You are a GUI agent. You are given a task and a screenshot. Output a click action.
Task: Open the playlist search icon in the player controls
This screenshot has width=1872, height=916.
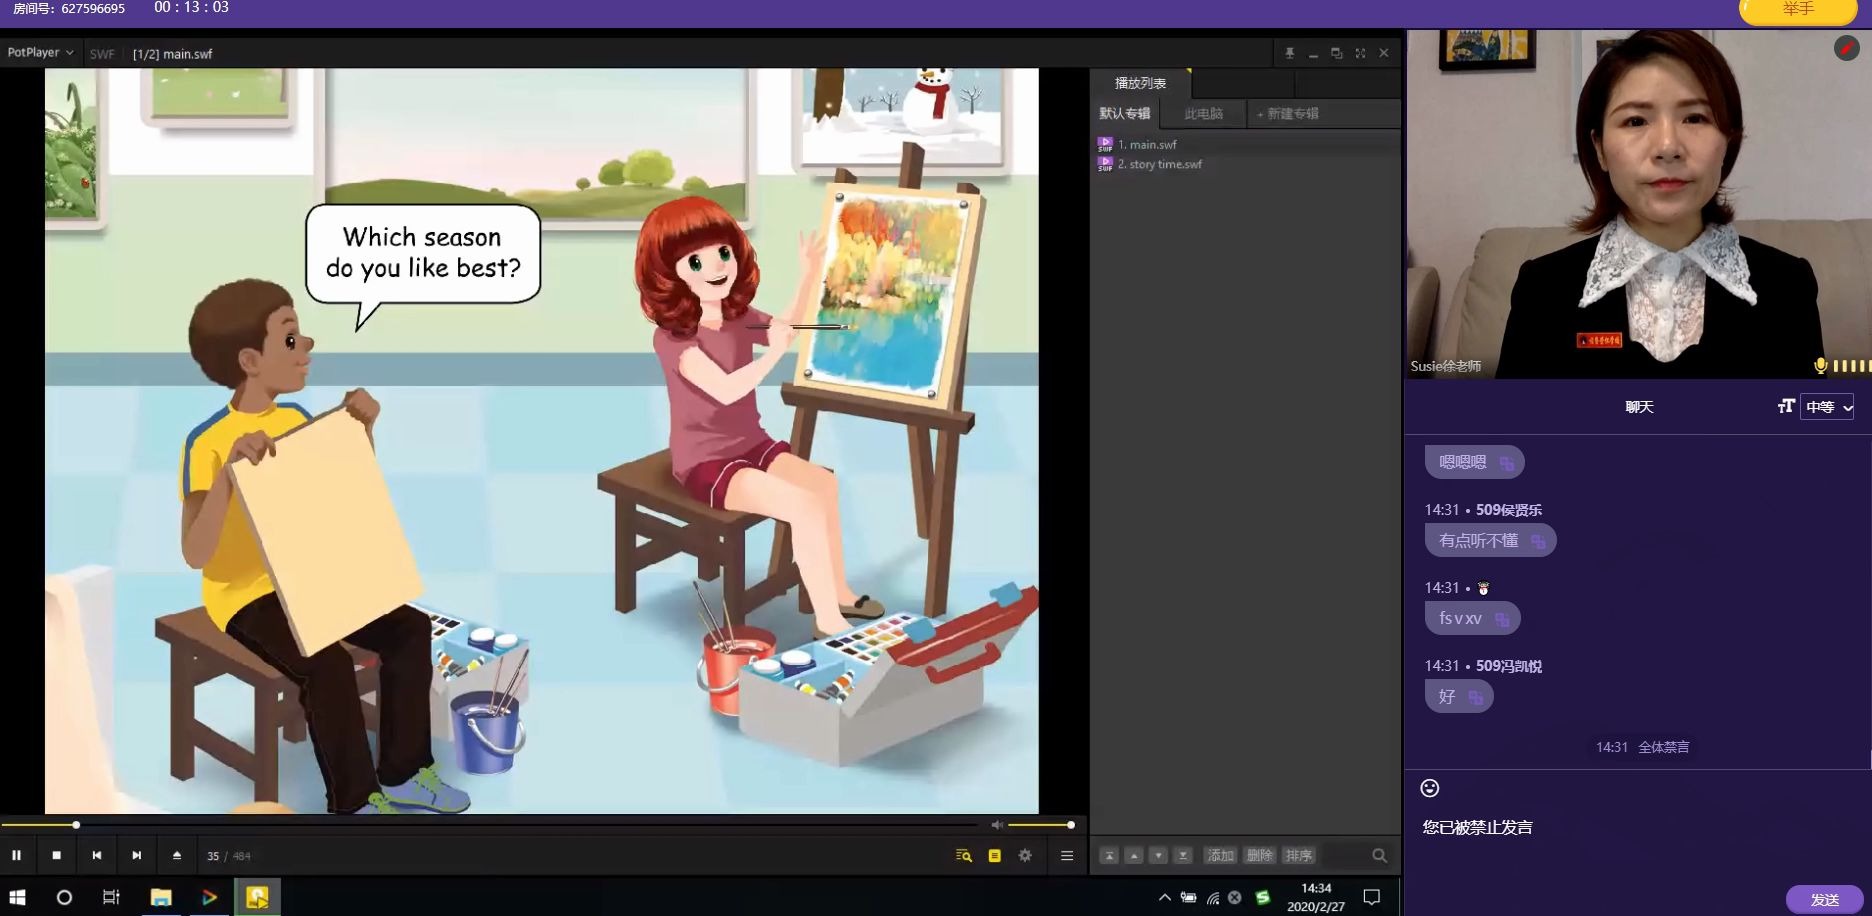(x=964, y=855)
